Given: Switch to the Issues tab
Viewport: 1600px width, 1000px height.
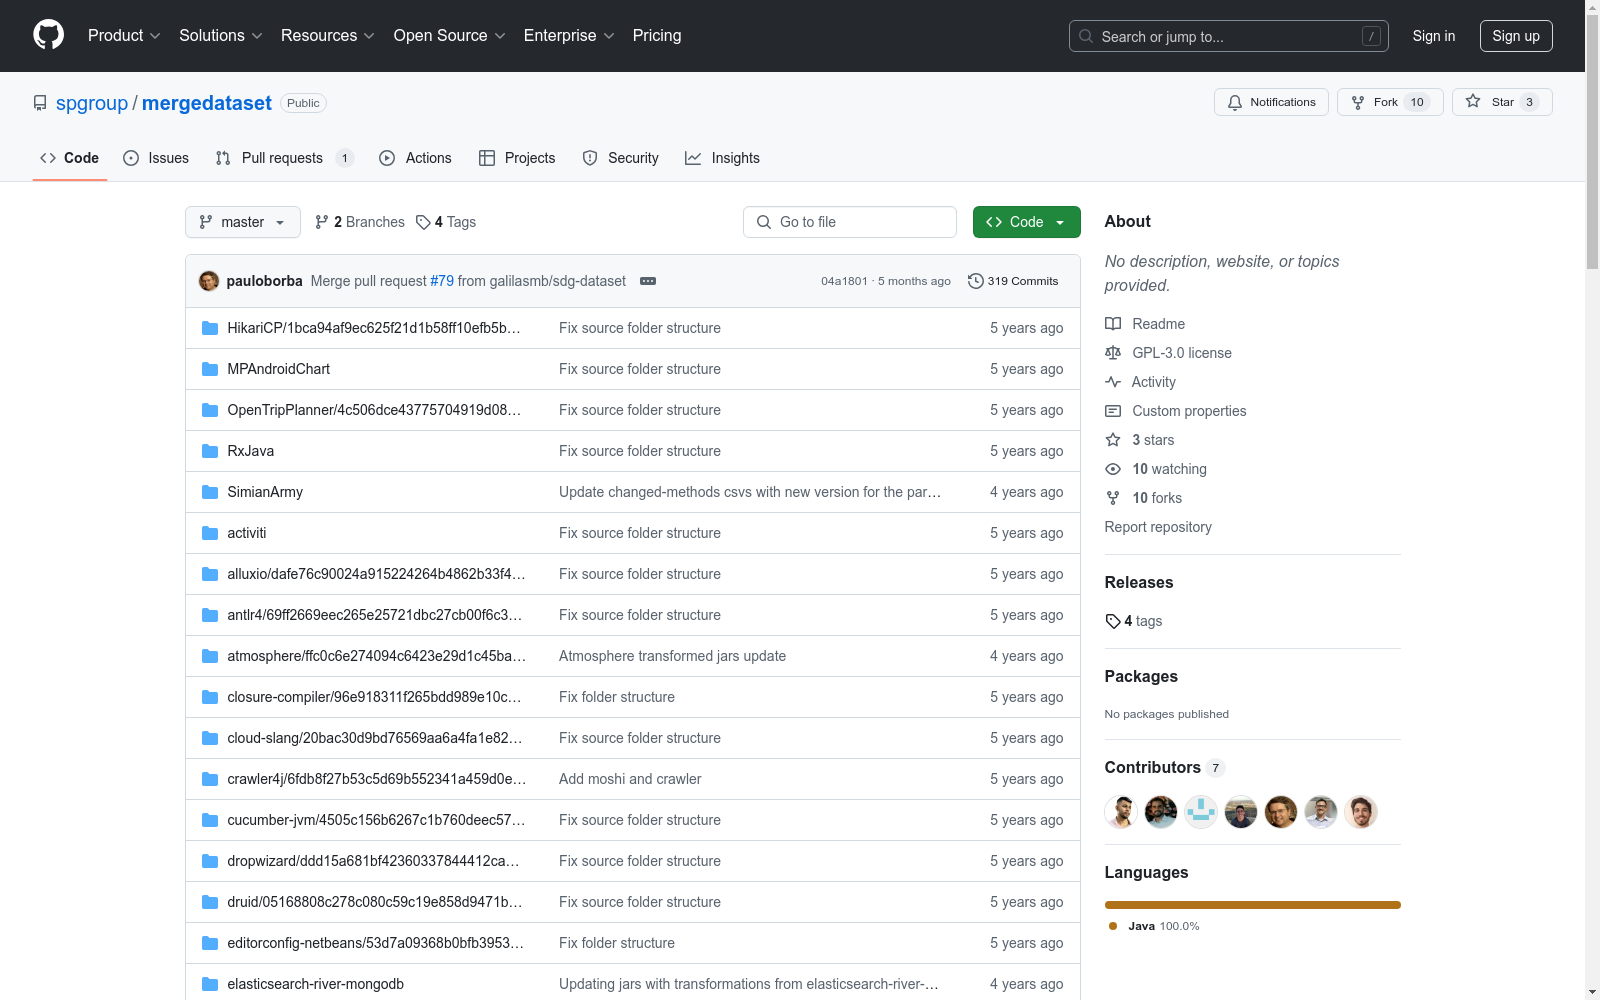Looking at the screenshot, I should click(156, 158).
